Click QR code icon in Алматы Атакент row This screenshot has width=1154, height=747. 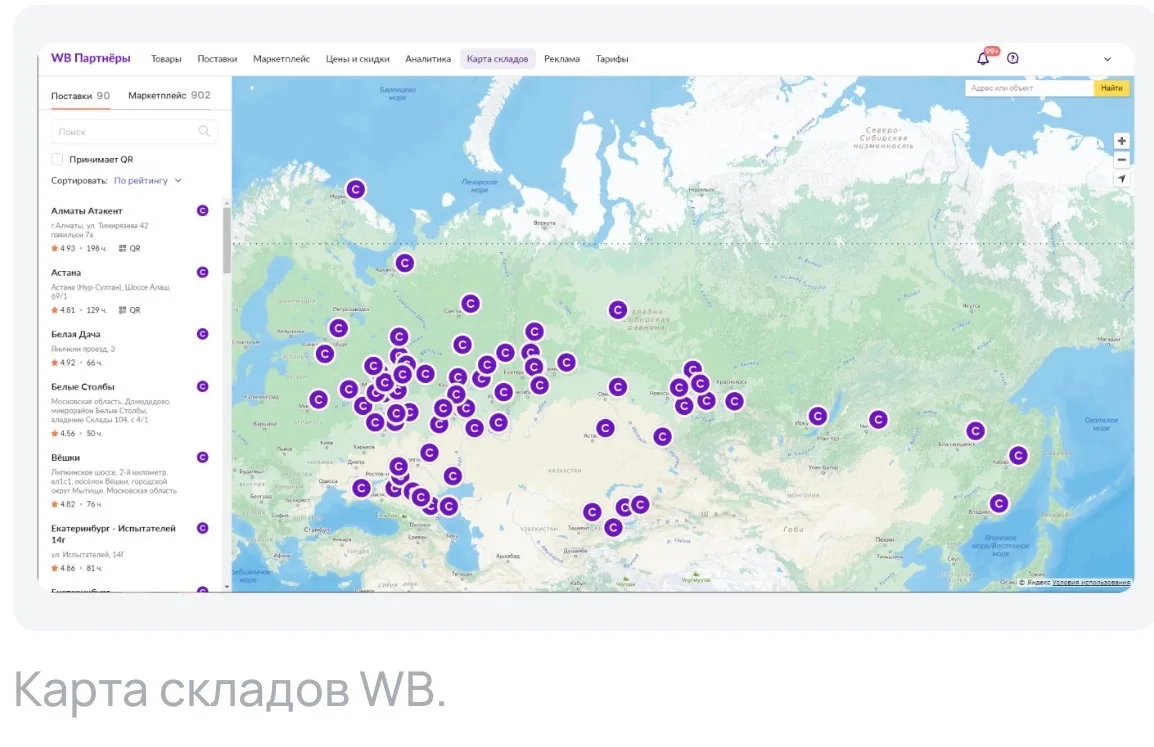[122, 248]
